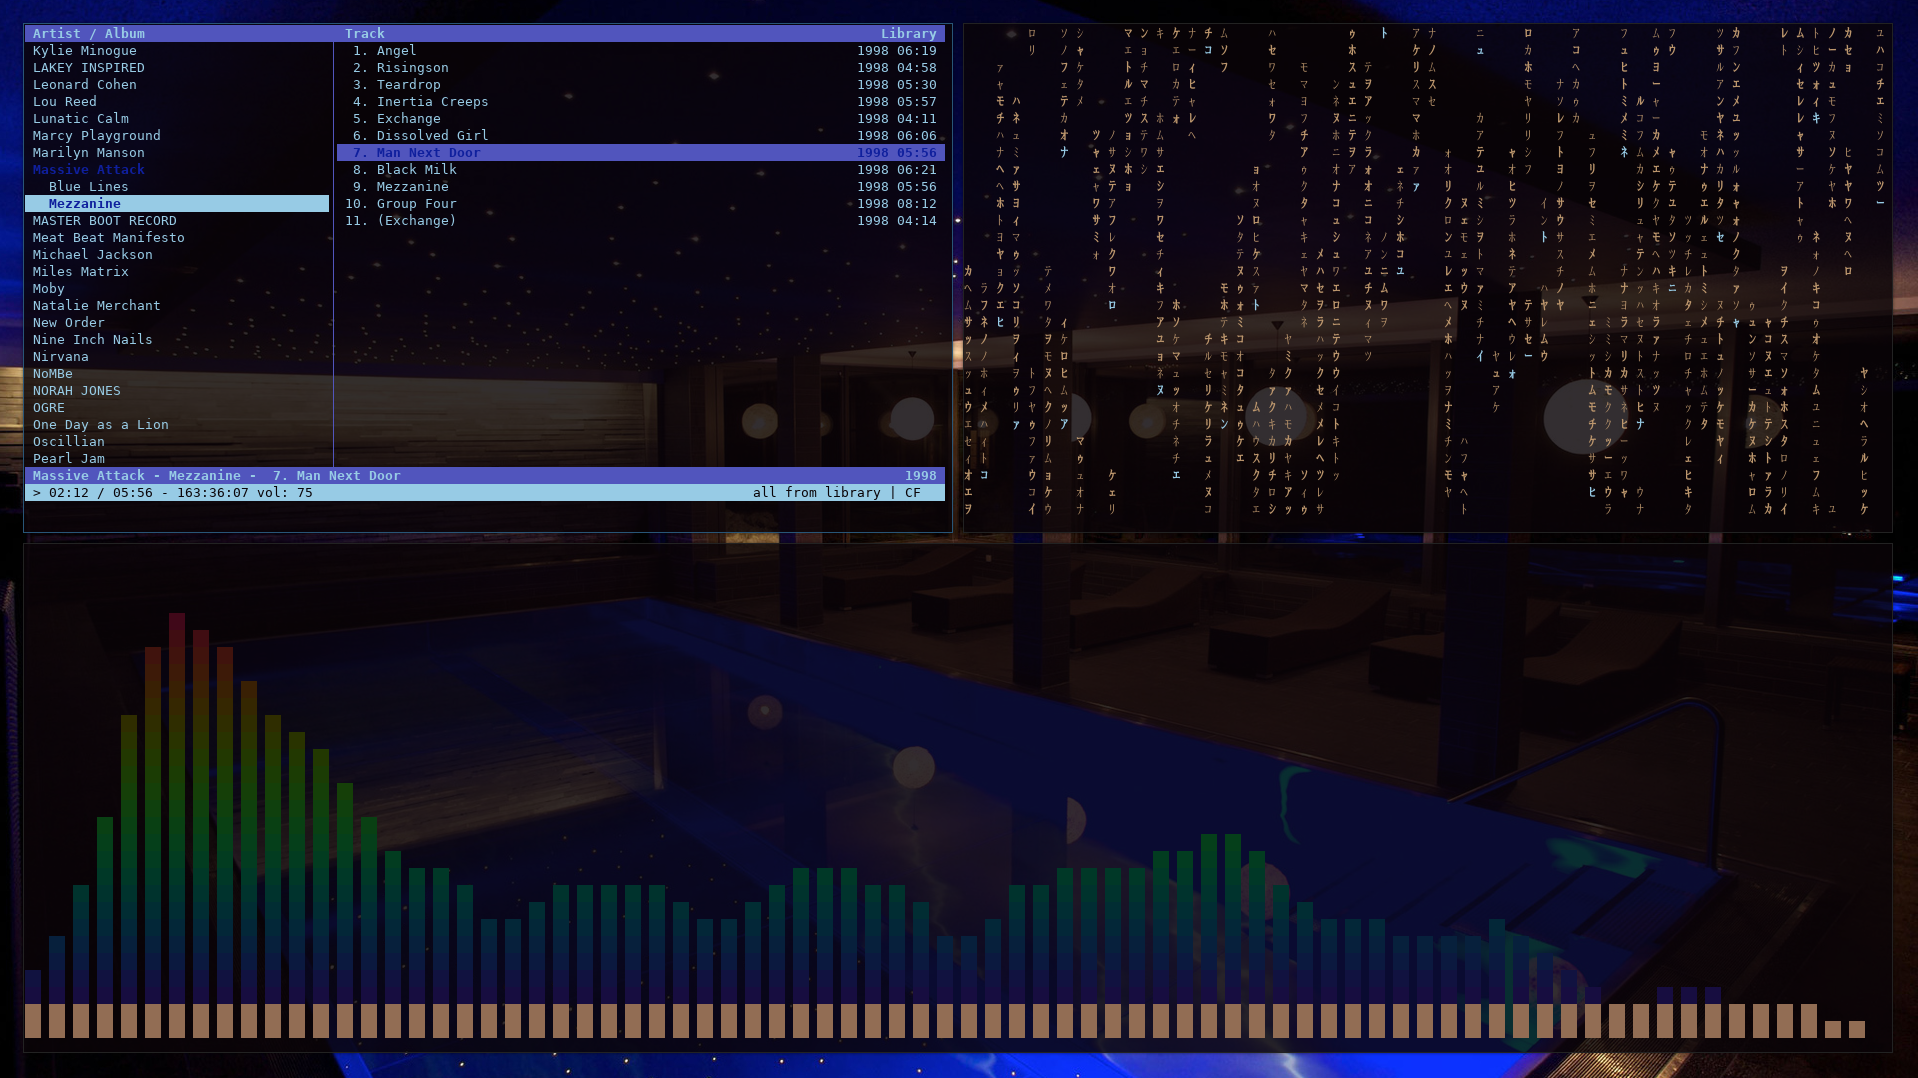Select artist Miles Matrix
Screen dimensions: 1918x1078
point(80,272)
